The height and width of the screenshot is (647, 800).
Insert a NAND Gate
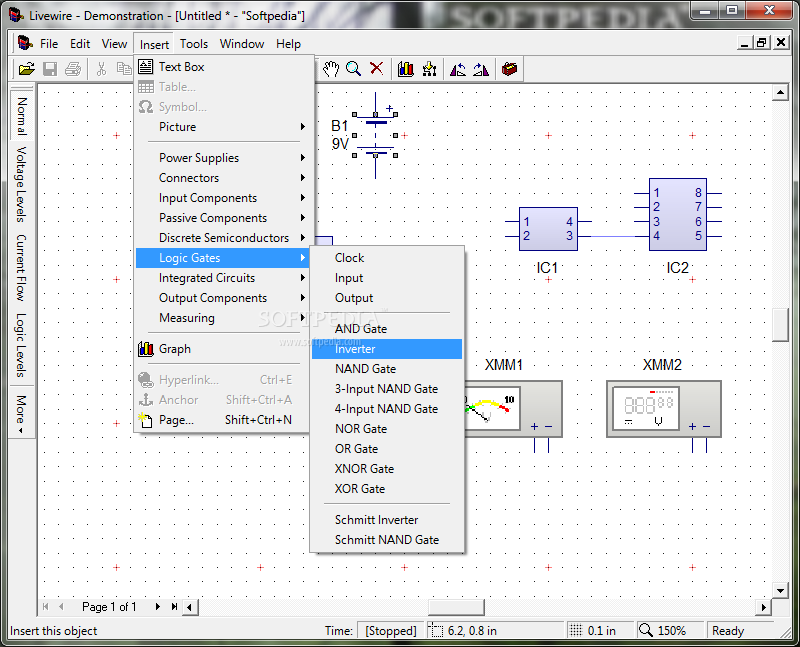387,369
